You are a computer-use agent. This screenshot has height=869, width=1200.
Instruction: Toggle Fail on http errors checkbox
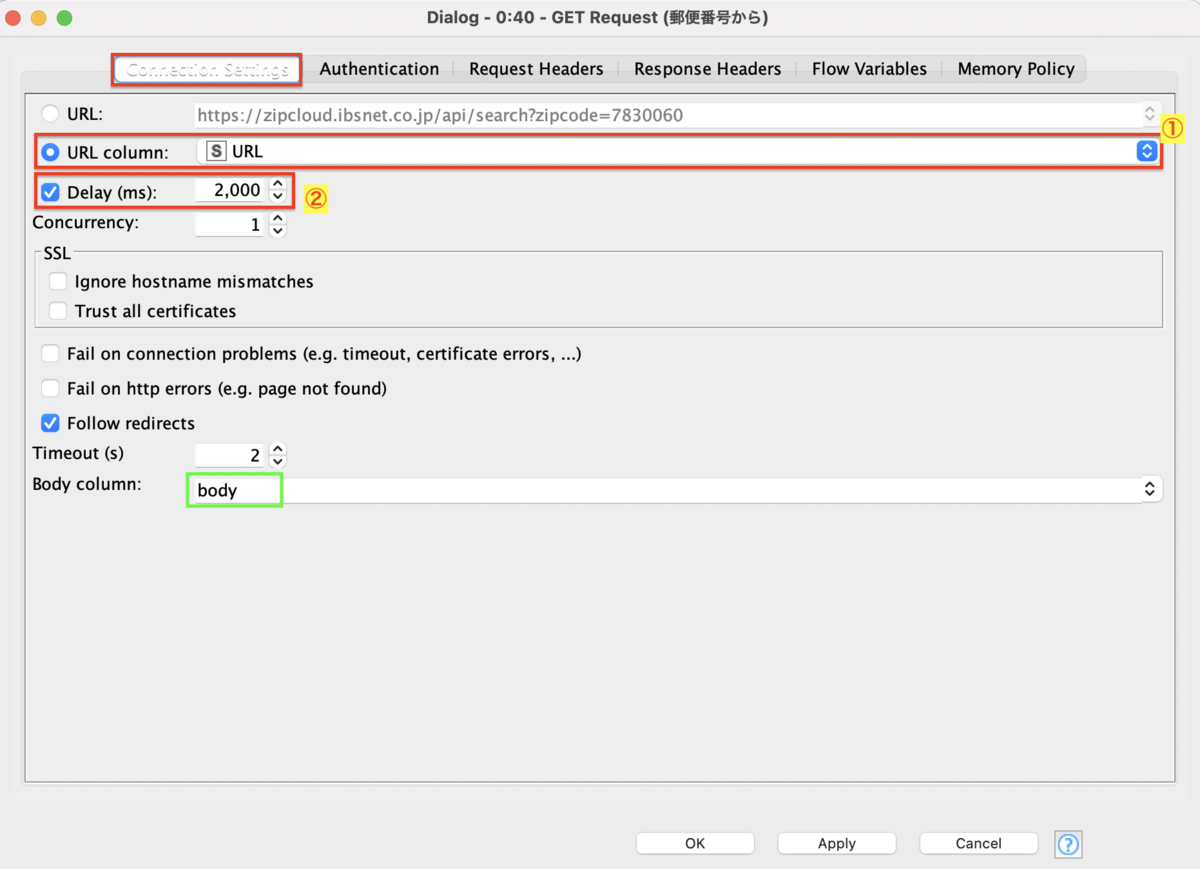[x=50, y=388]
